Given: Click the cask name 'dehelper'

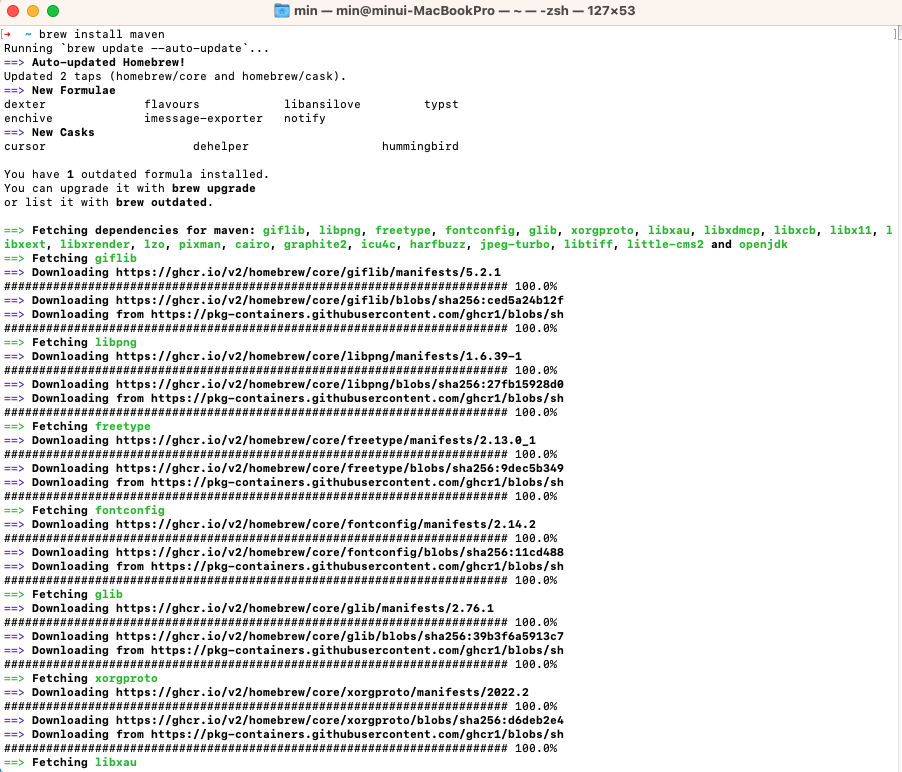Looking at the screenshot, I should [221, 146].
